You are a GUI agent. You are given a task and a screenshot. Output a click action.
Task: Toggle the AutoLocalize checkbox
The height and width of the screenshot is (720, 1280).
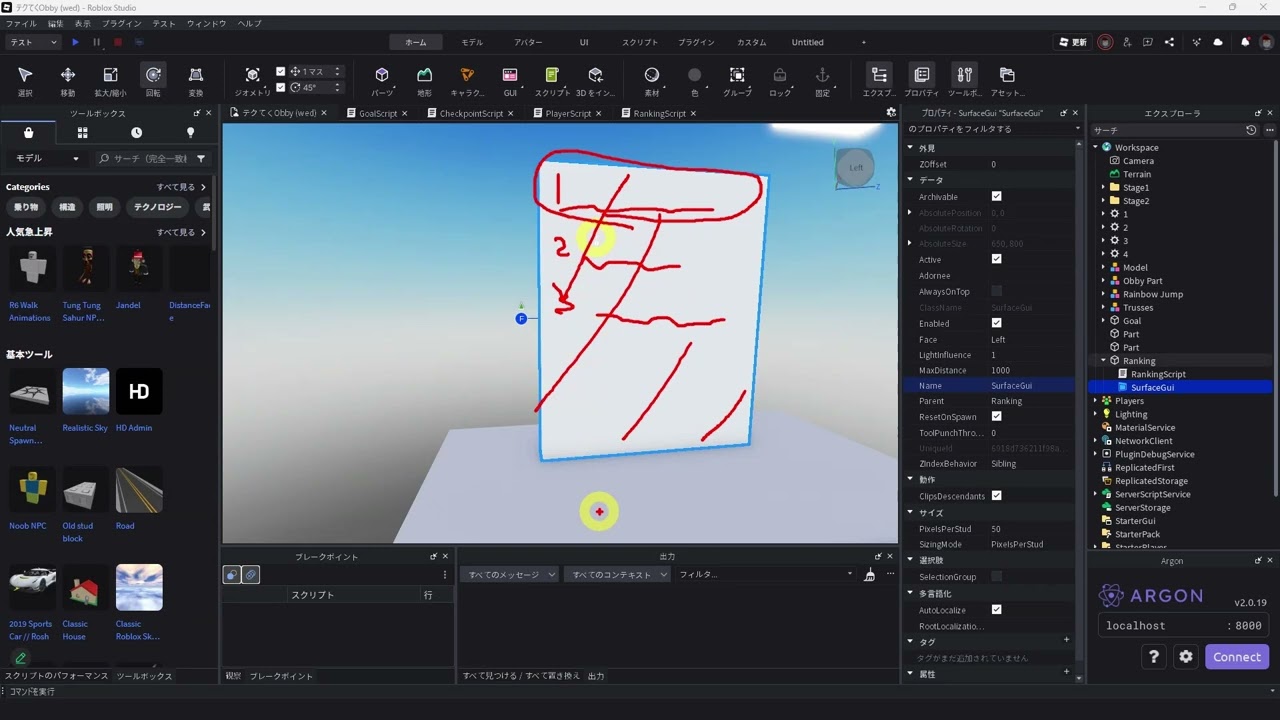[996, 610]
